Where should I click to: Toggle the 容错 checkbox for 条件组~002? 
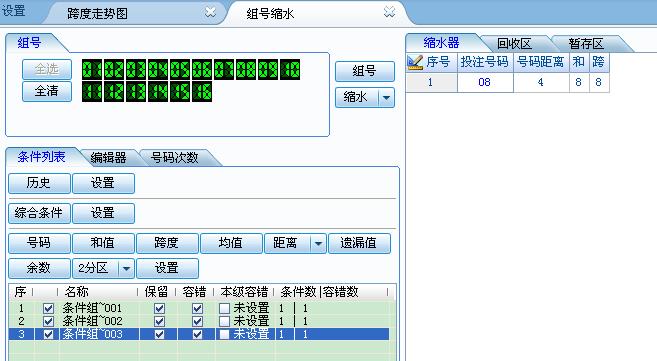point(197,322)
